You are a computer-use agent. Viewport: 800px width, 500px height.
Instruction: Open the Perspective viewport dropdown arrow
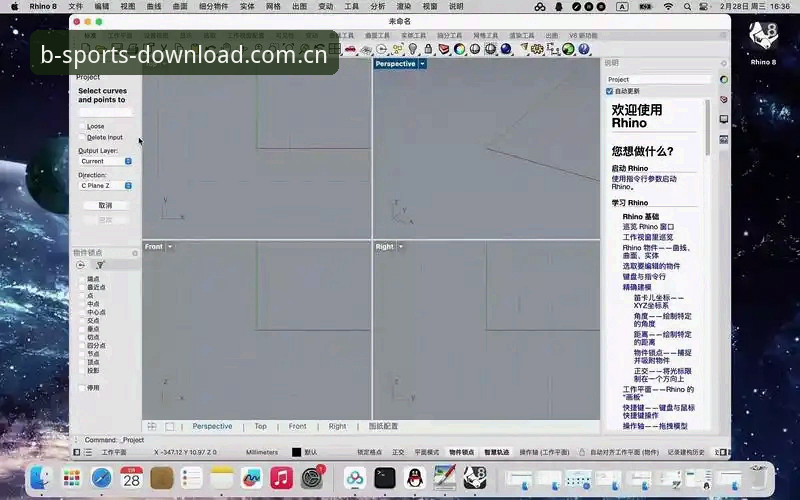[x=422, y=64]
